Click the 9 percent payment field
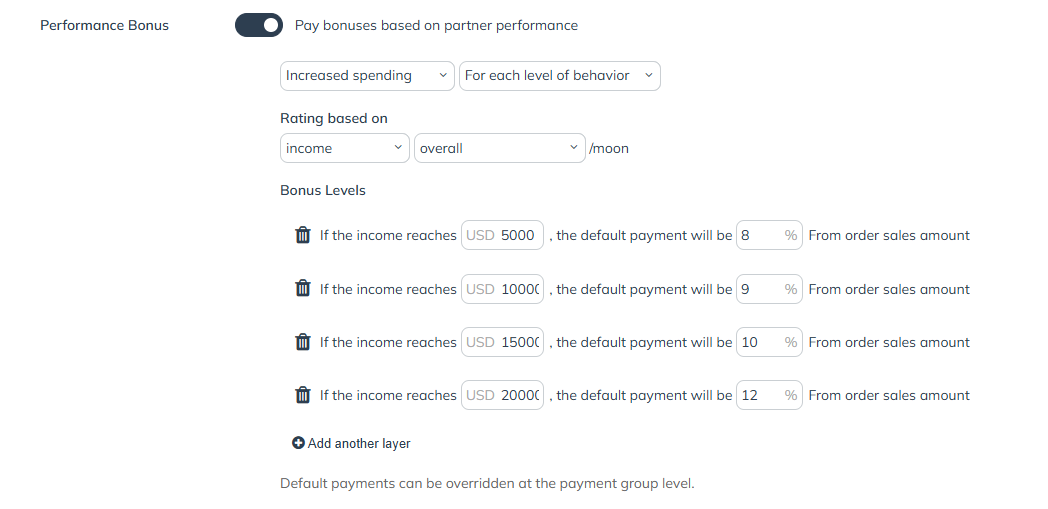Image resolution: width=1048 pixels, height=509 pixels. (769, 289)
